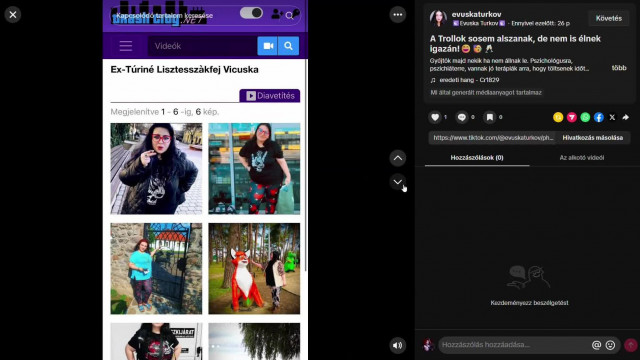Click the add-user icon in the video header
The height and width of the screenshot is (360, 640).
click(277, 14)
